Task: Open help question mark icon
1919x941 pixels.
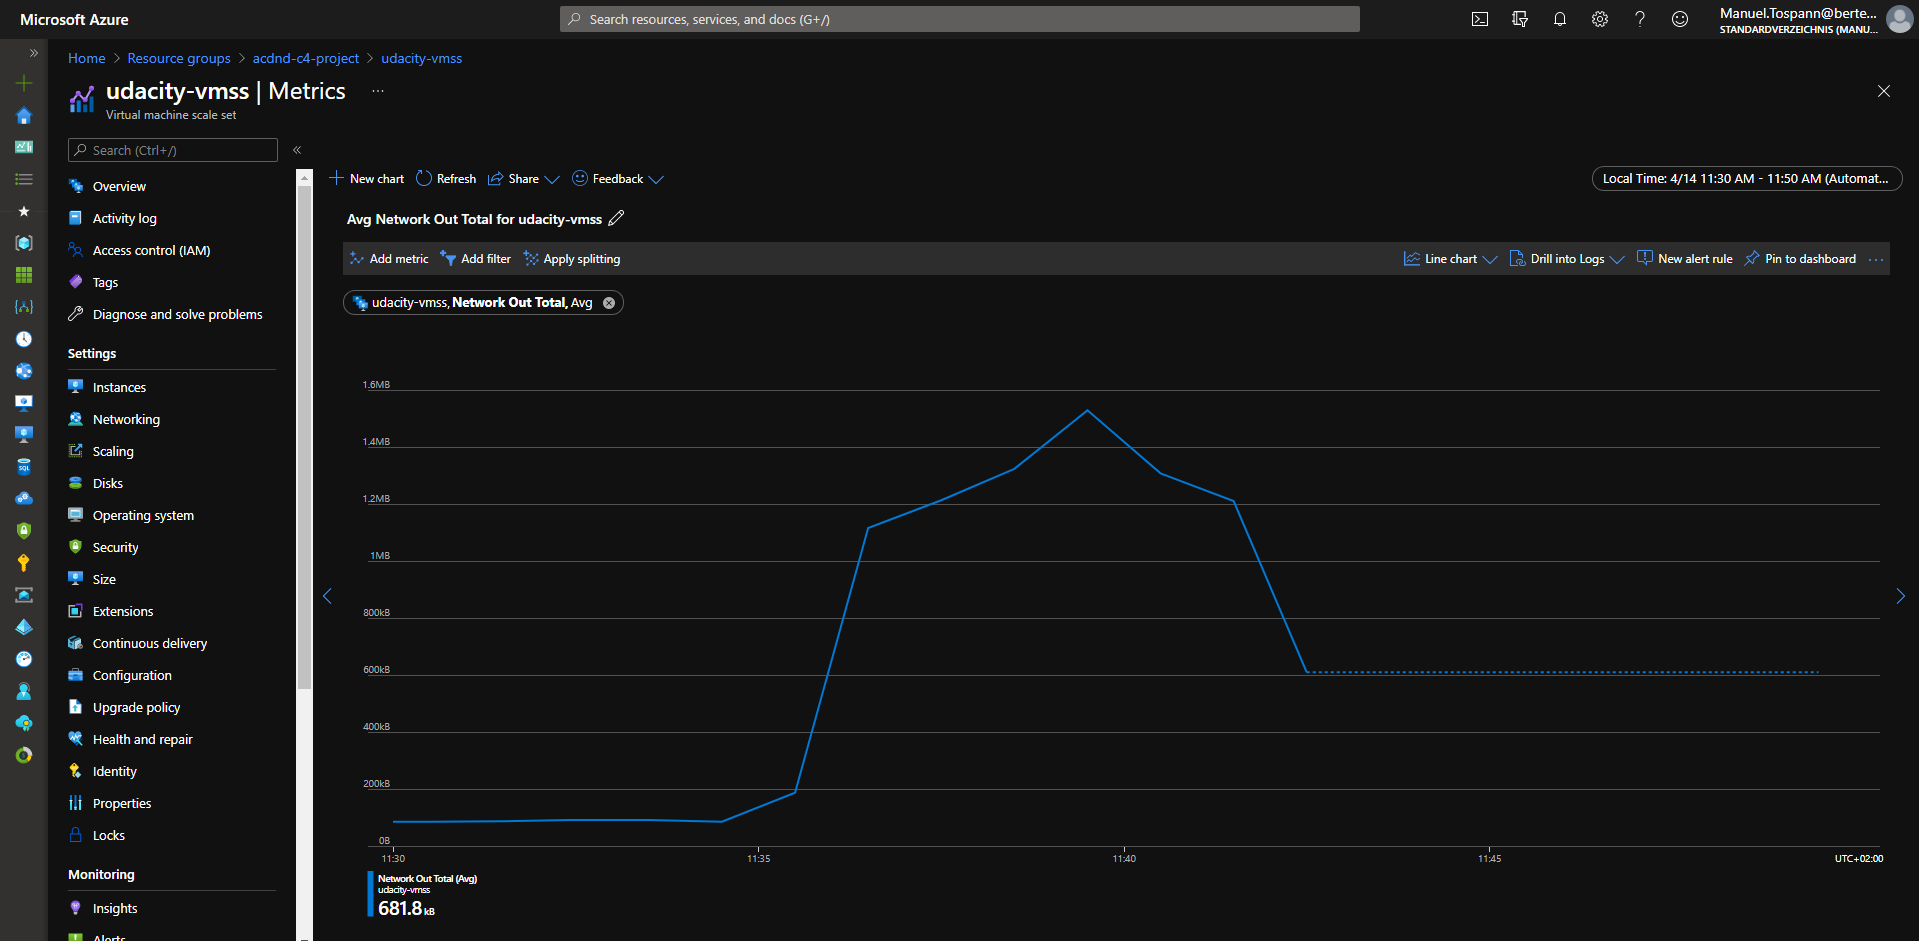Action: point(1640,19)
